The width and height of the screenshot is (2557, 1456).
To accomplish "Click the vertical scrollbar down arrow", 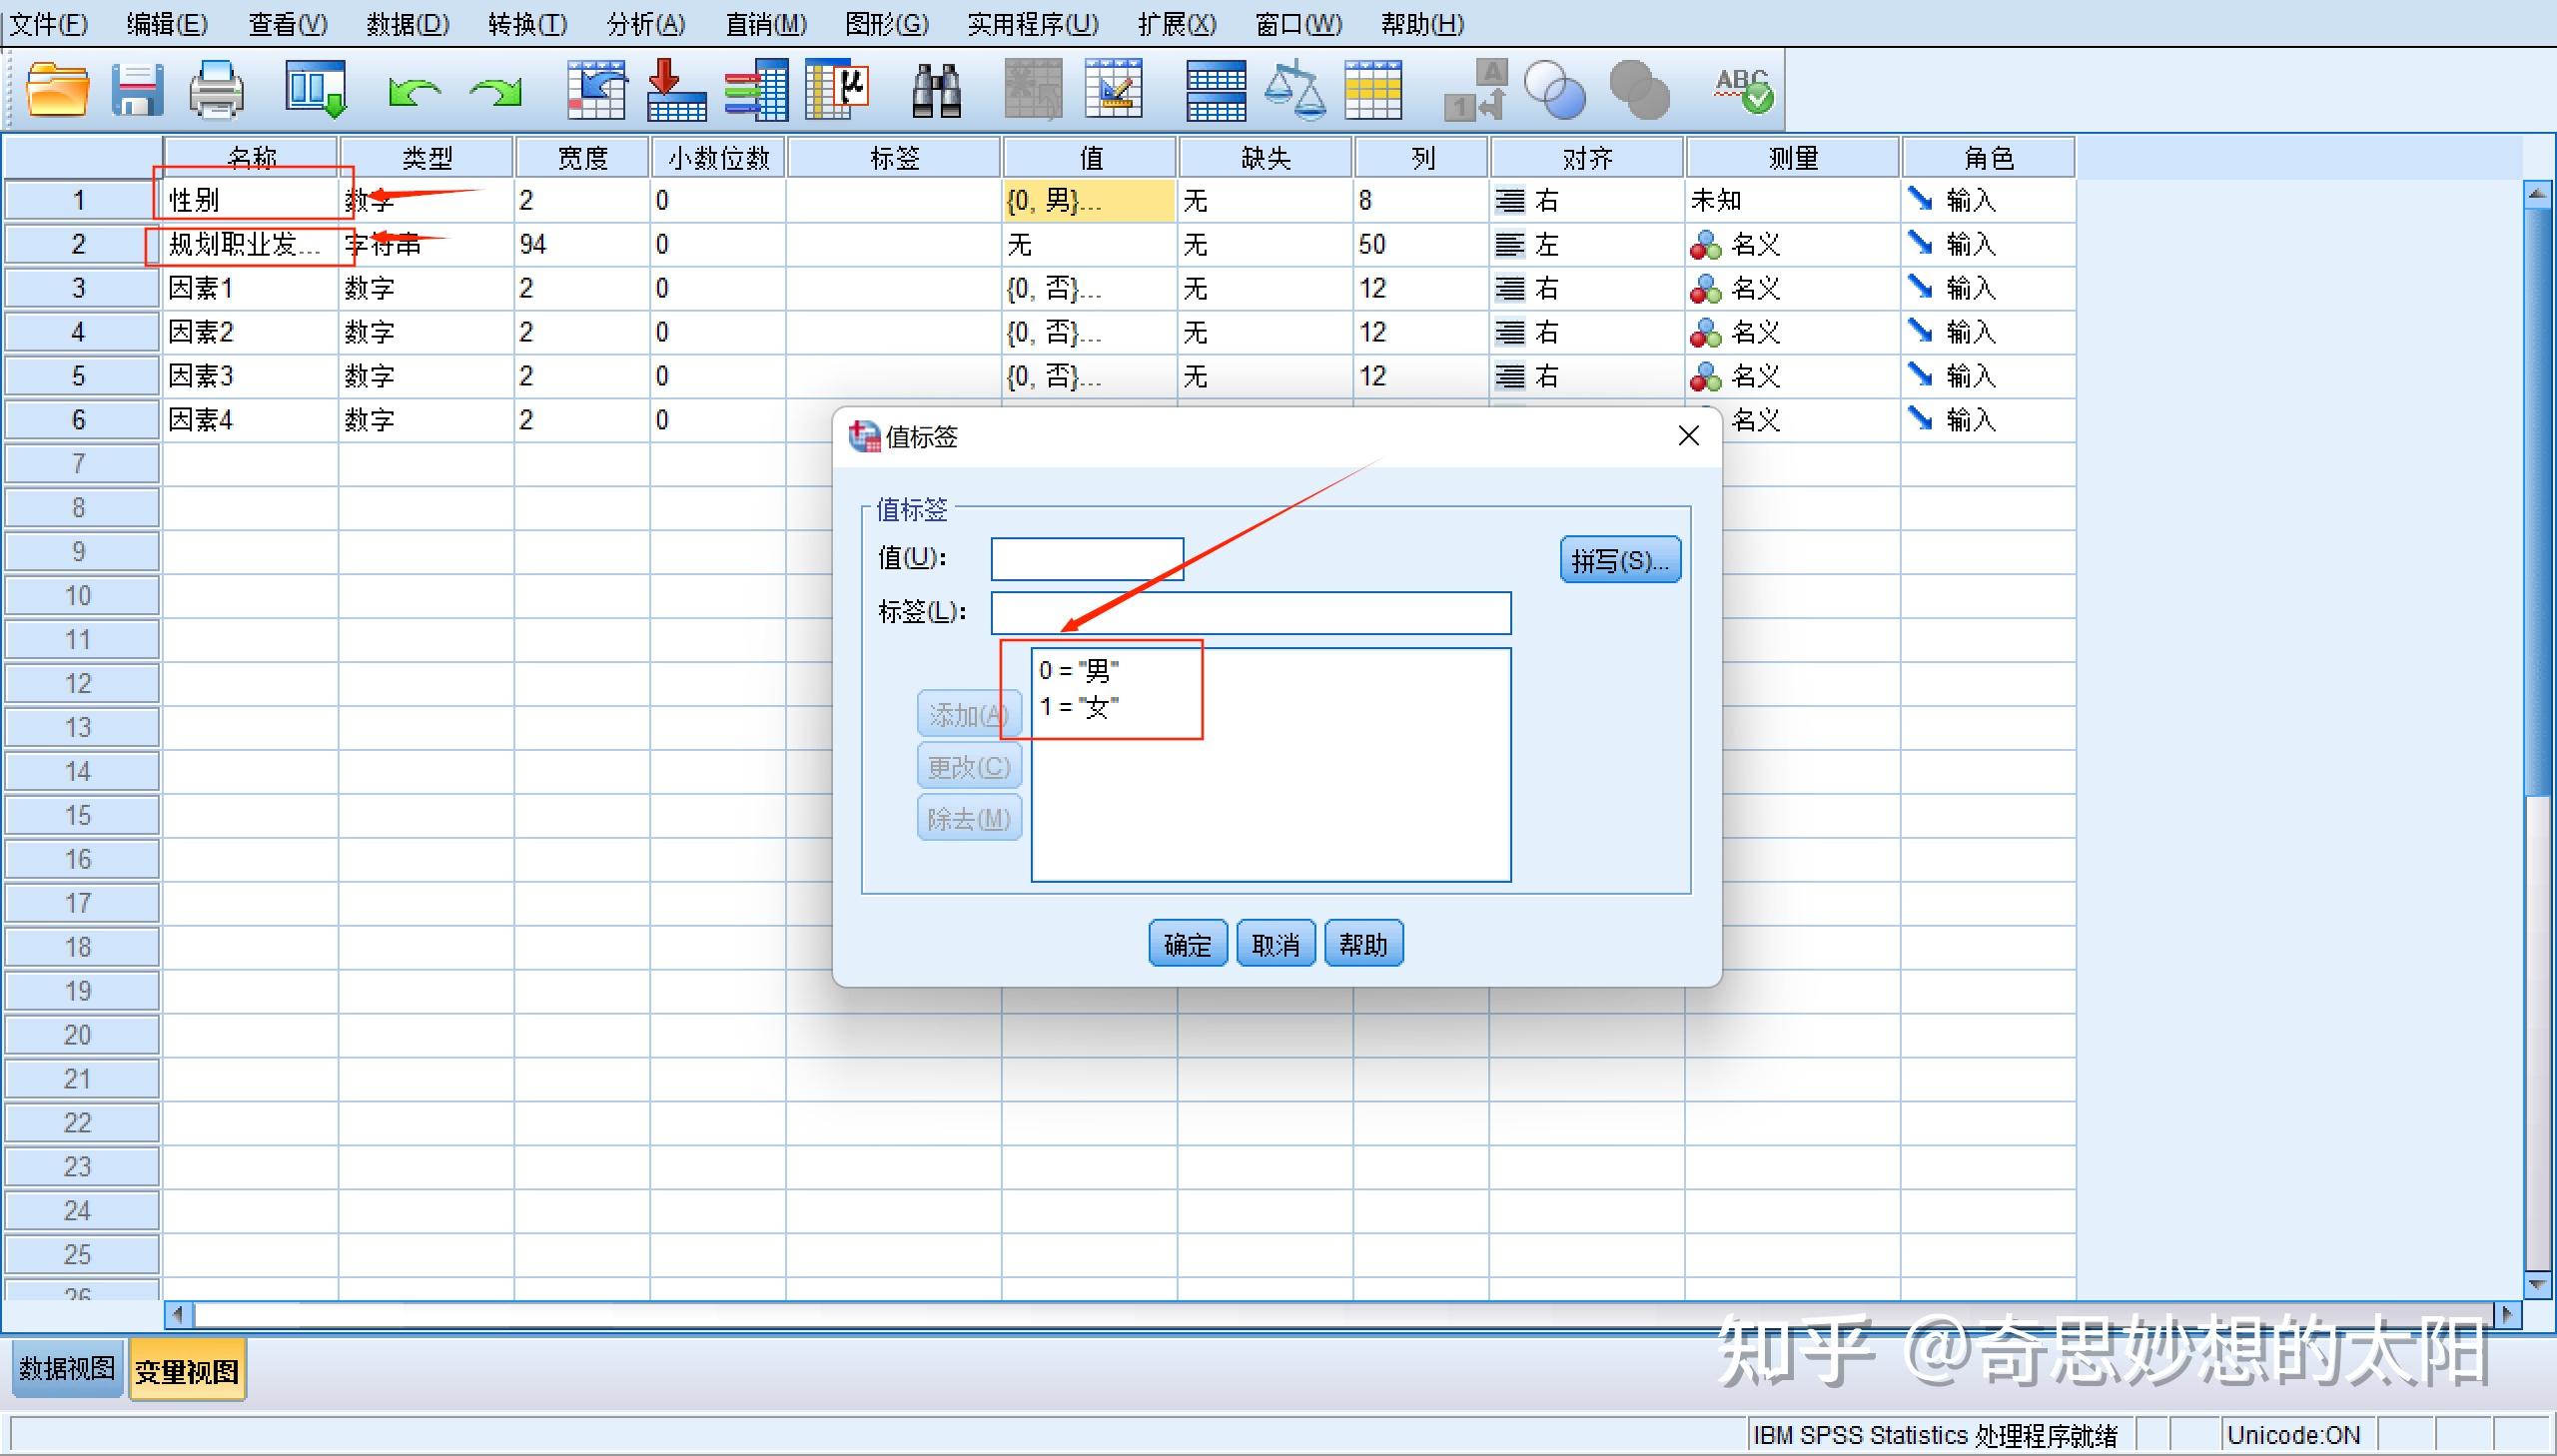I will [2537, 1284].
